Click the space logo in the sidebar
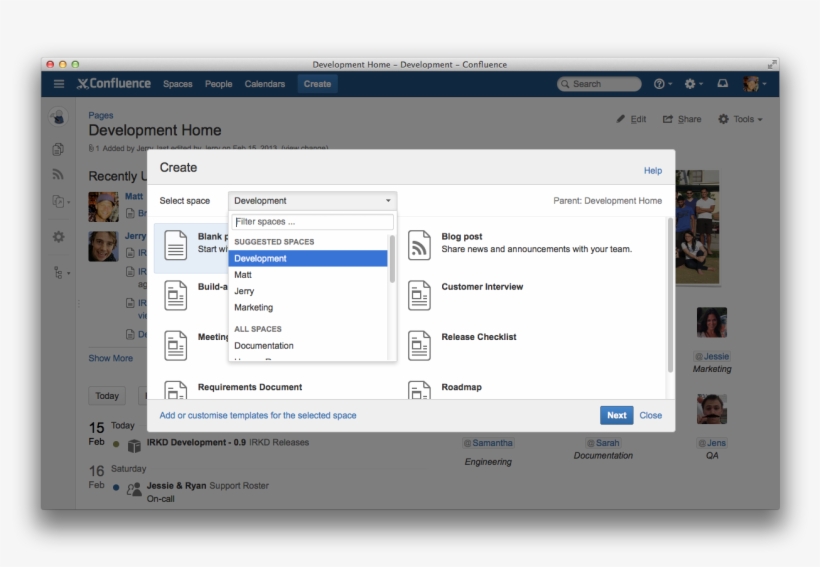This screenshot has width=820, height=567. coord(59,116)
